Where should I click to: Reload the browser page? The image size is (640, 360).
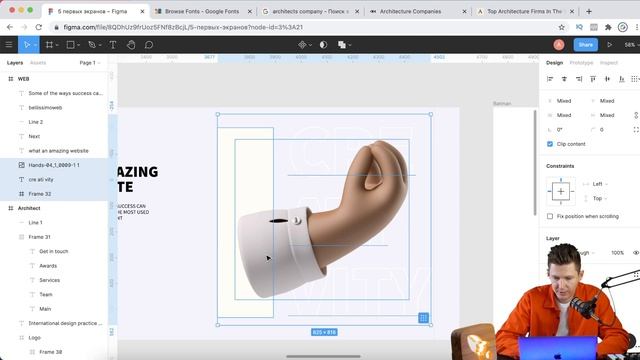pos(38,27)
